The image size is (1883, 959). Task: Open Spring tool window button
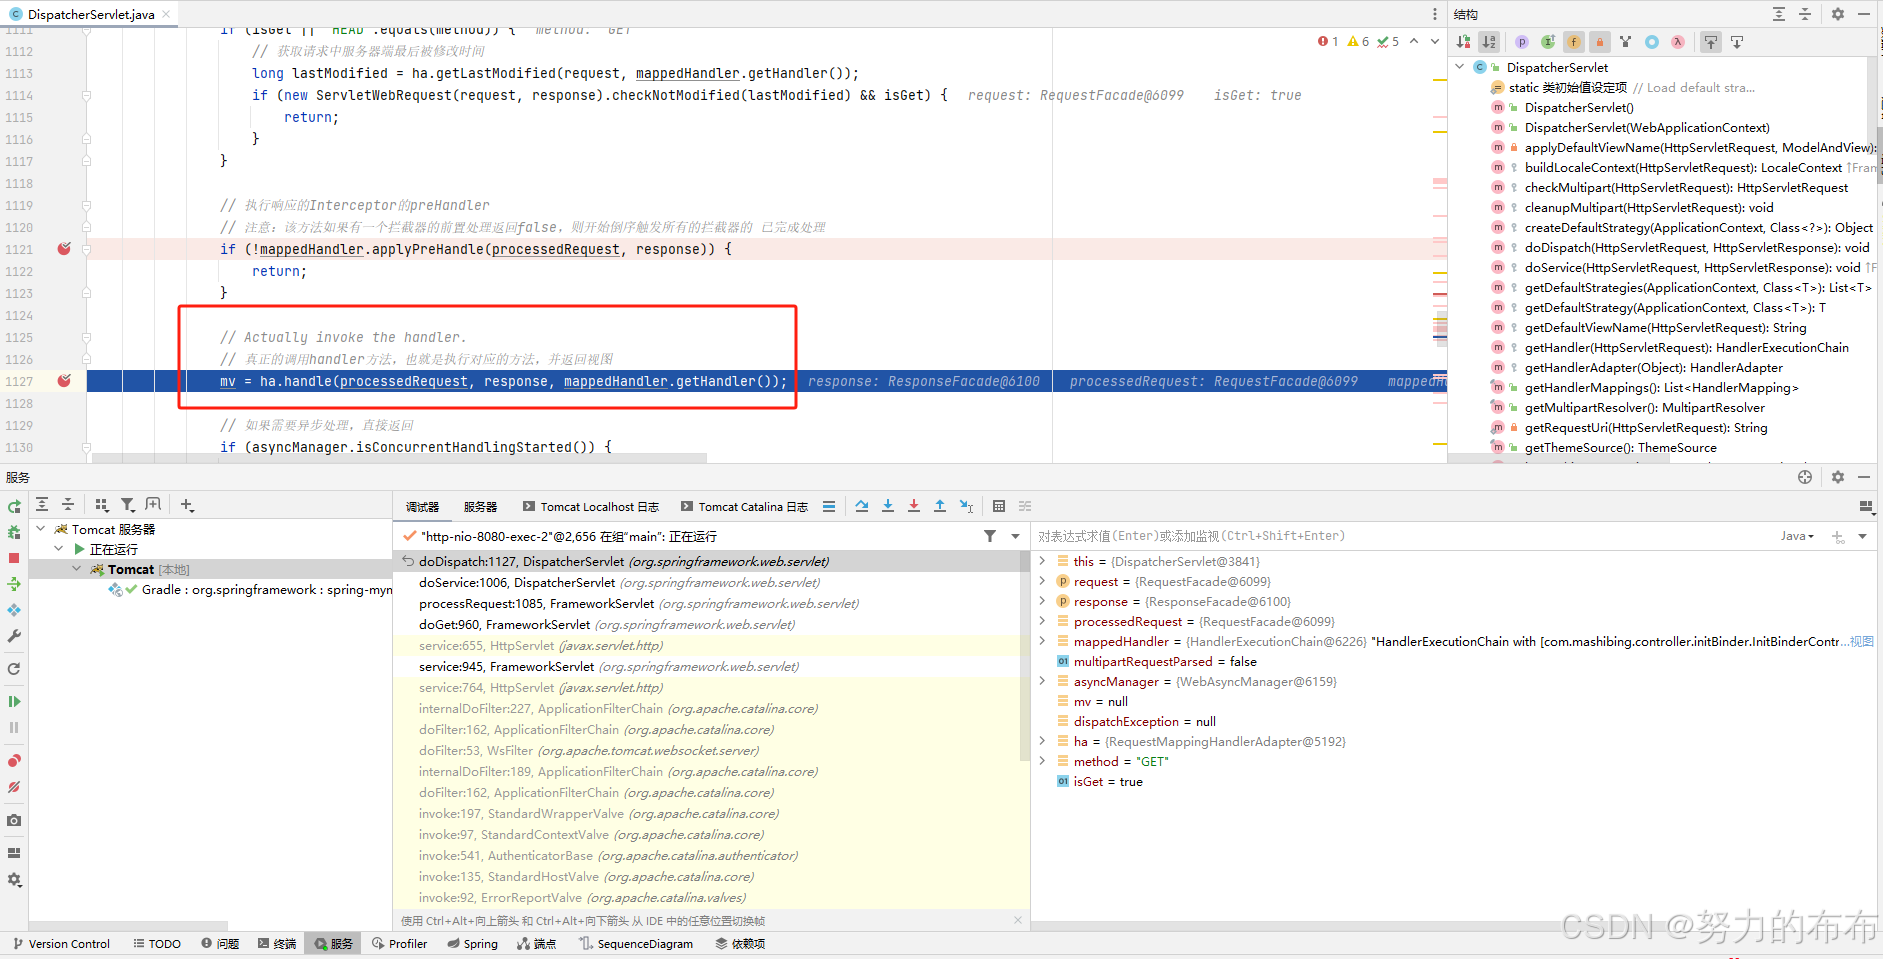472,944
